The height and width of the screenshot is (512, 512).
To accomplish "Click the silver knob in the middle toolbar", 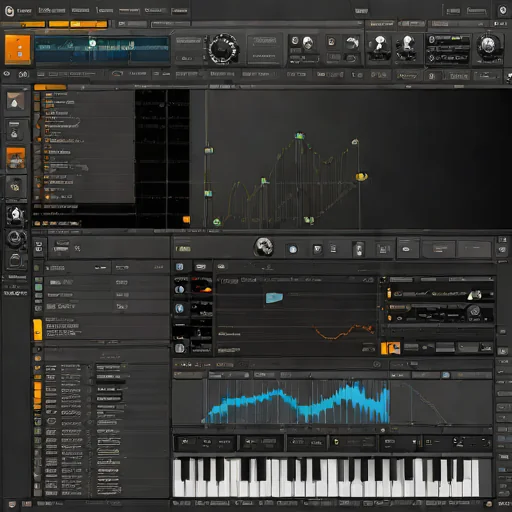I will (x=264, y=247).
